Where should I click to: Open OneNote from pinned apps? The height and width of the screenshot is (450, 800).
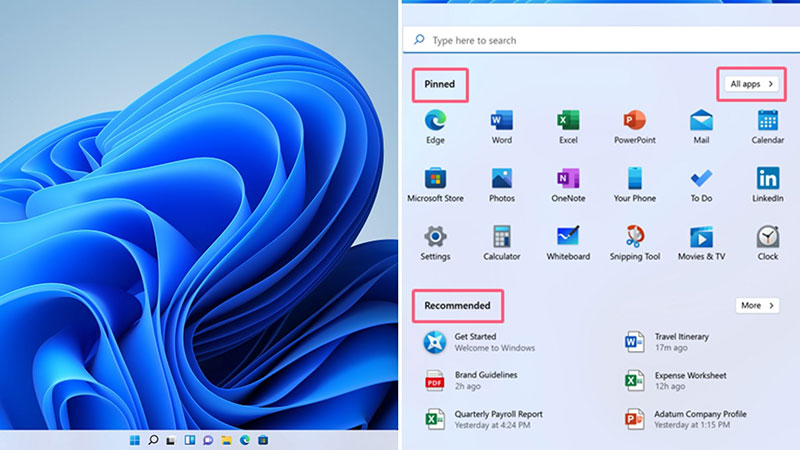pos(568,185)
